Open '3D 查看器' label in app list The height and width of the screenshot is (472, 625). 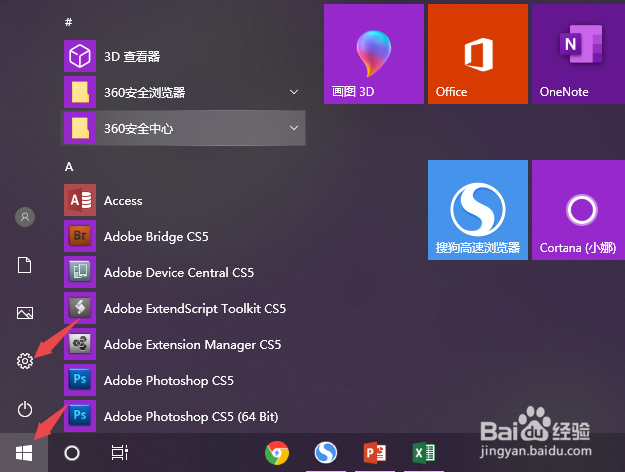click(x=132, y=57)
